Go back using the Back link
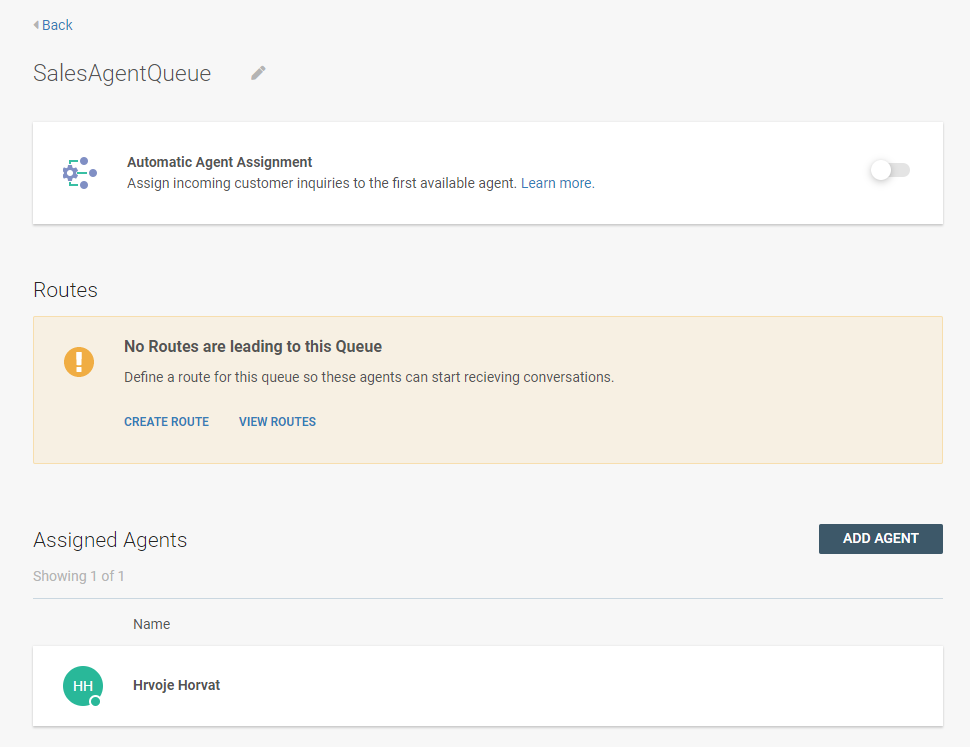 pos(57,25)
